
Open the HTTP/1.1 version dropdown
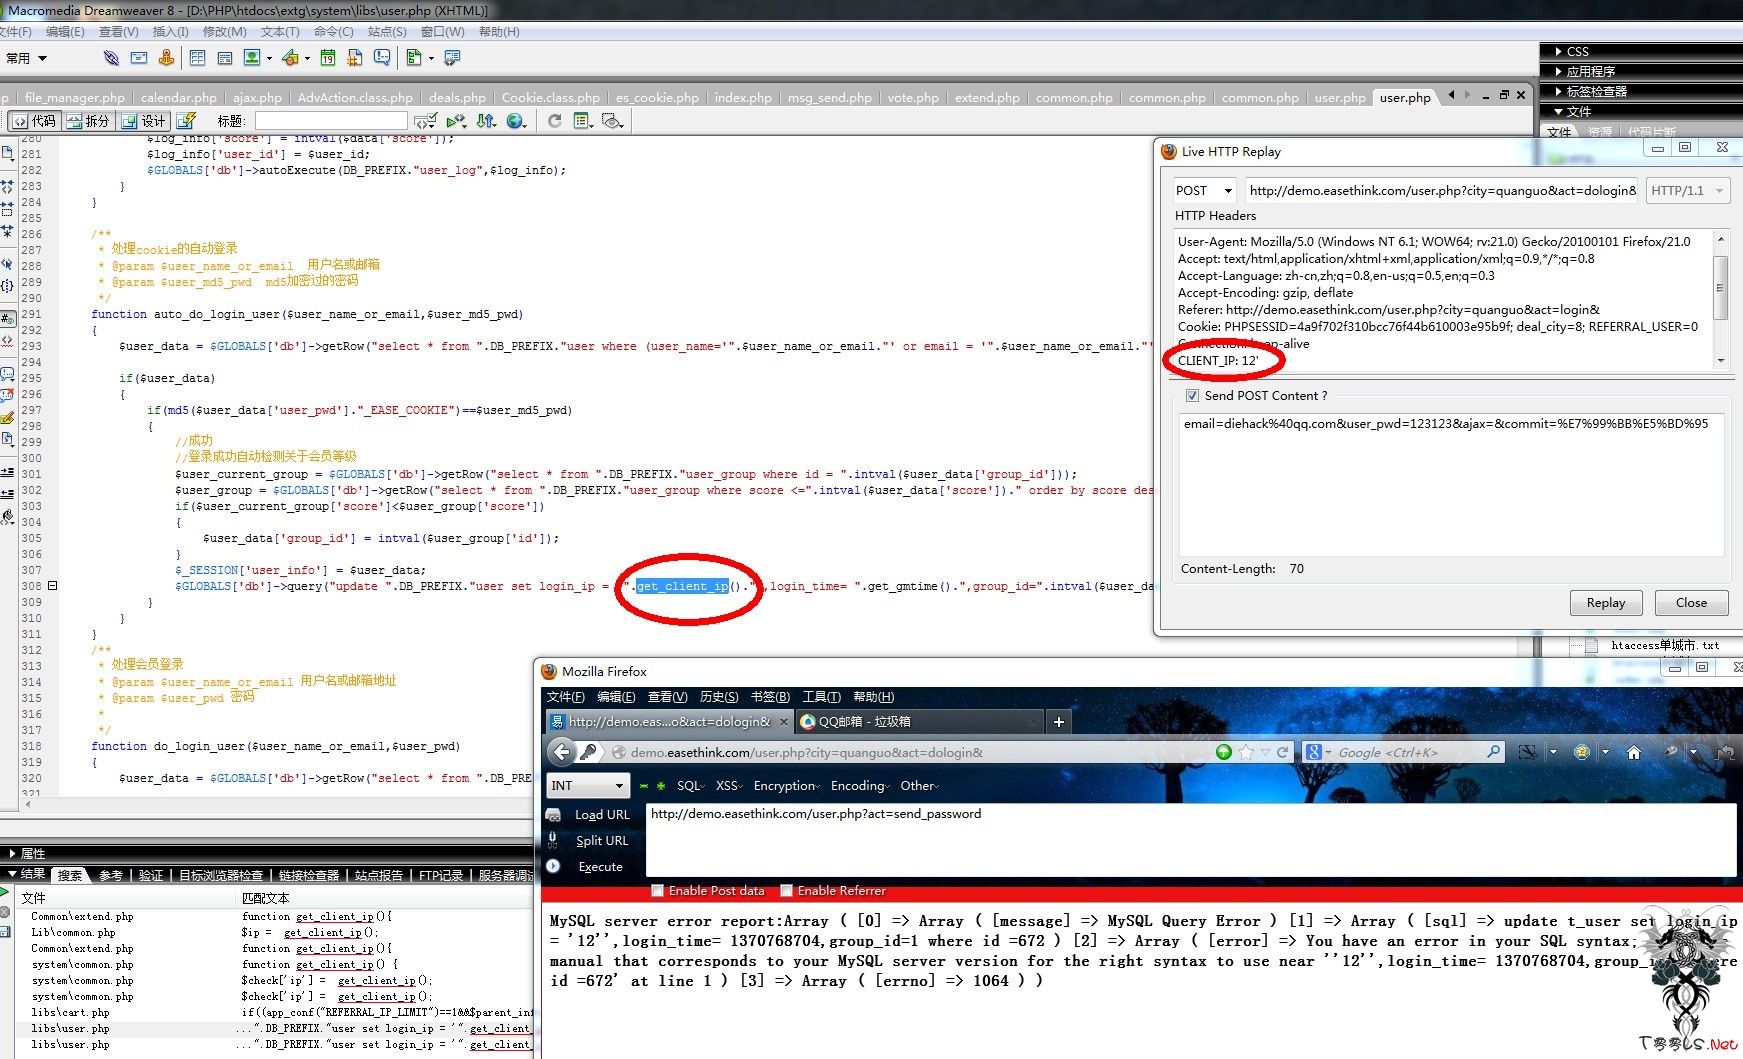[x=1688, y=190]
